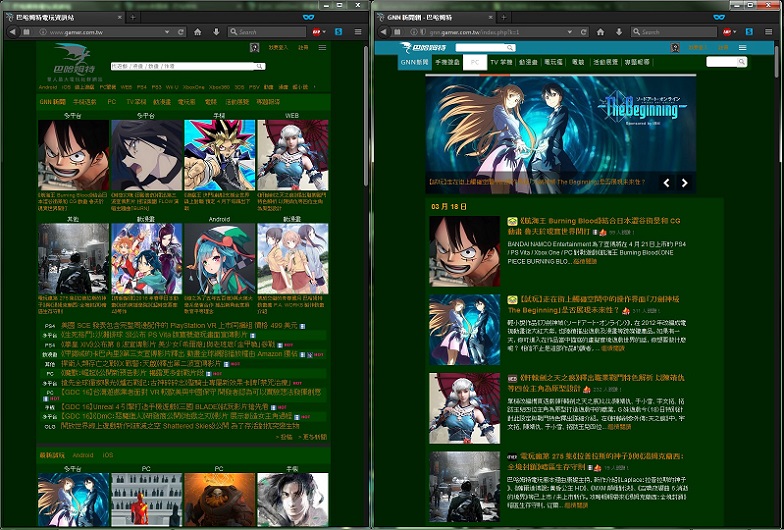This screenshot has width=784, height=530.
Task: Expand URL history dropdown in right window
Action: coord(570,32)
